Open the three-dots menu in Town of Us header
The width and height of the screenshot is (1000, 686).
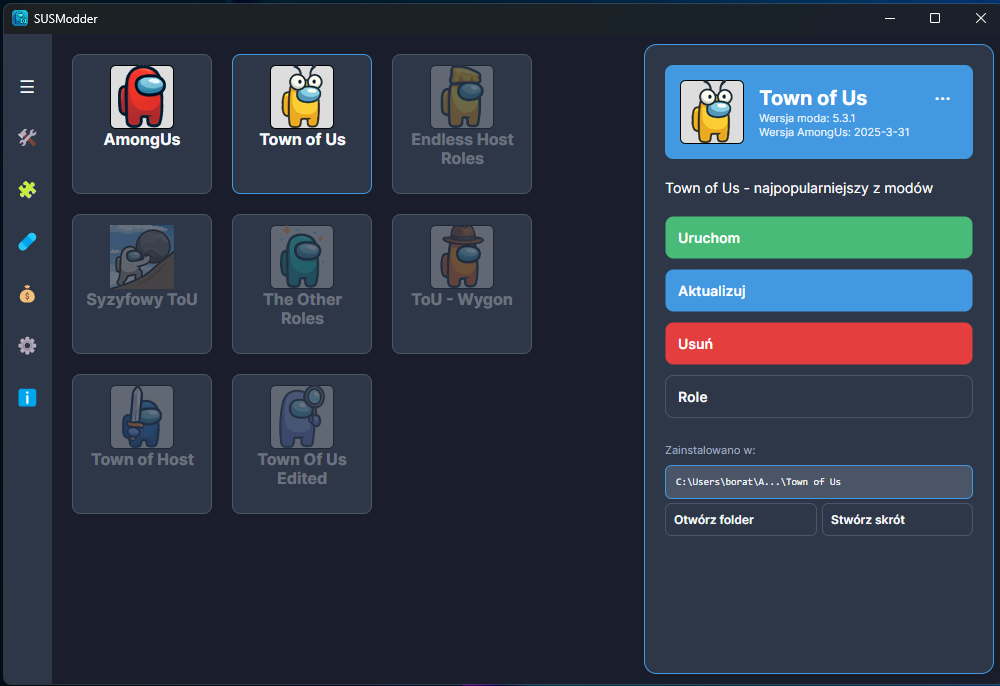(942, 99)
